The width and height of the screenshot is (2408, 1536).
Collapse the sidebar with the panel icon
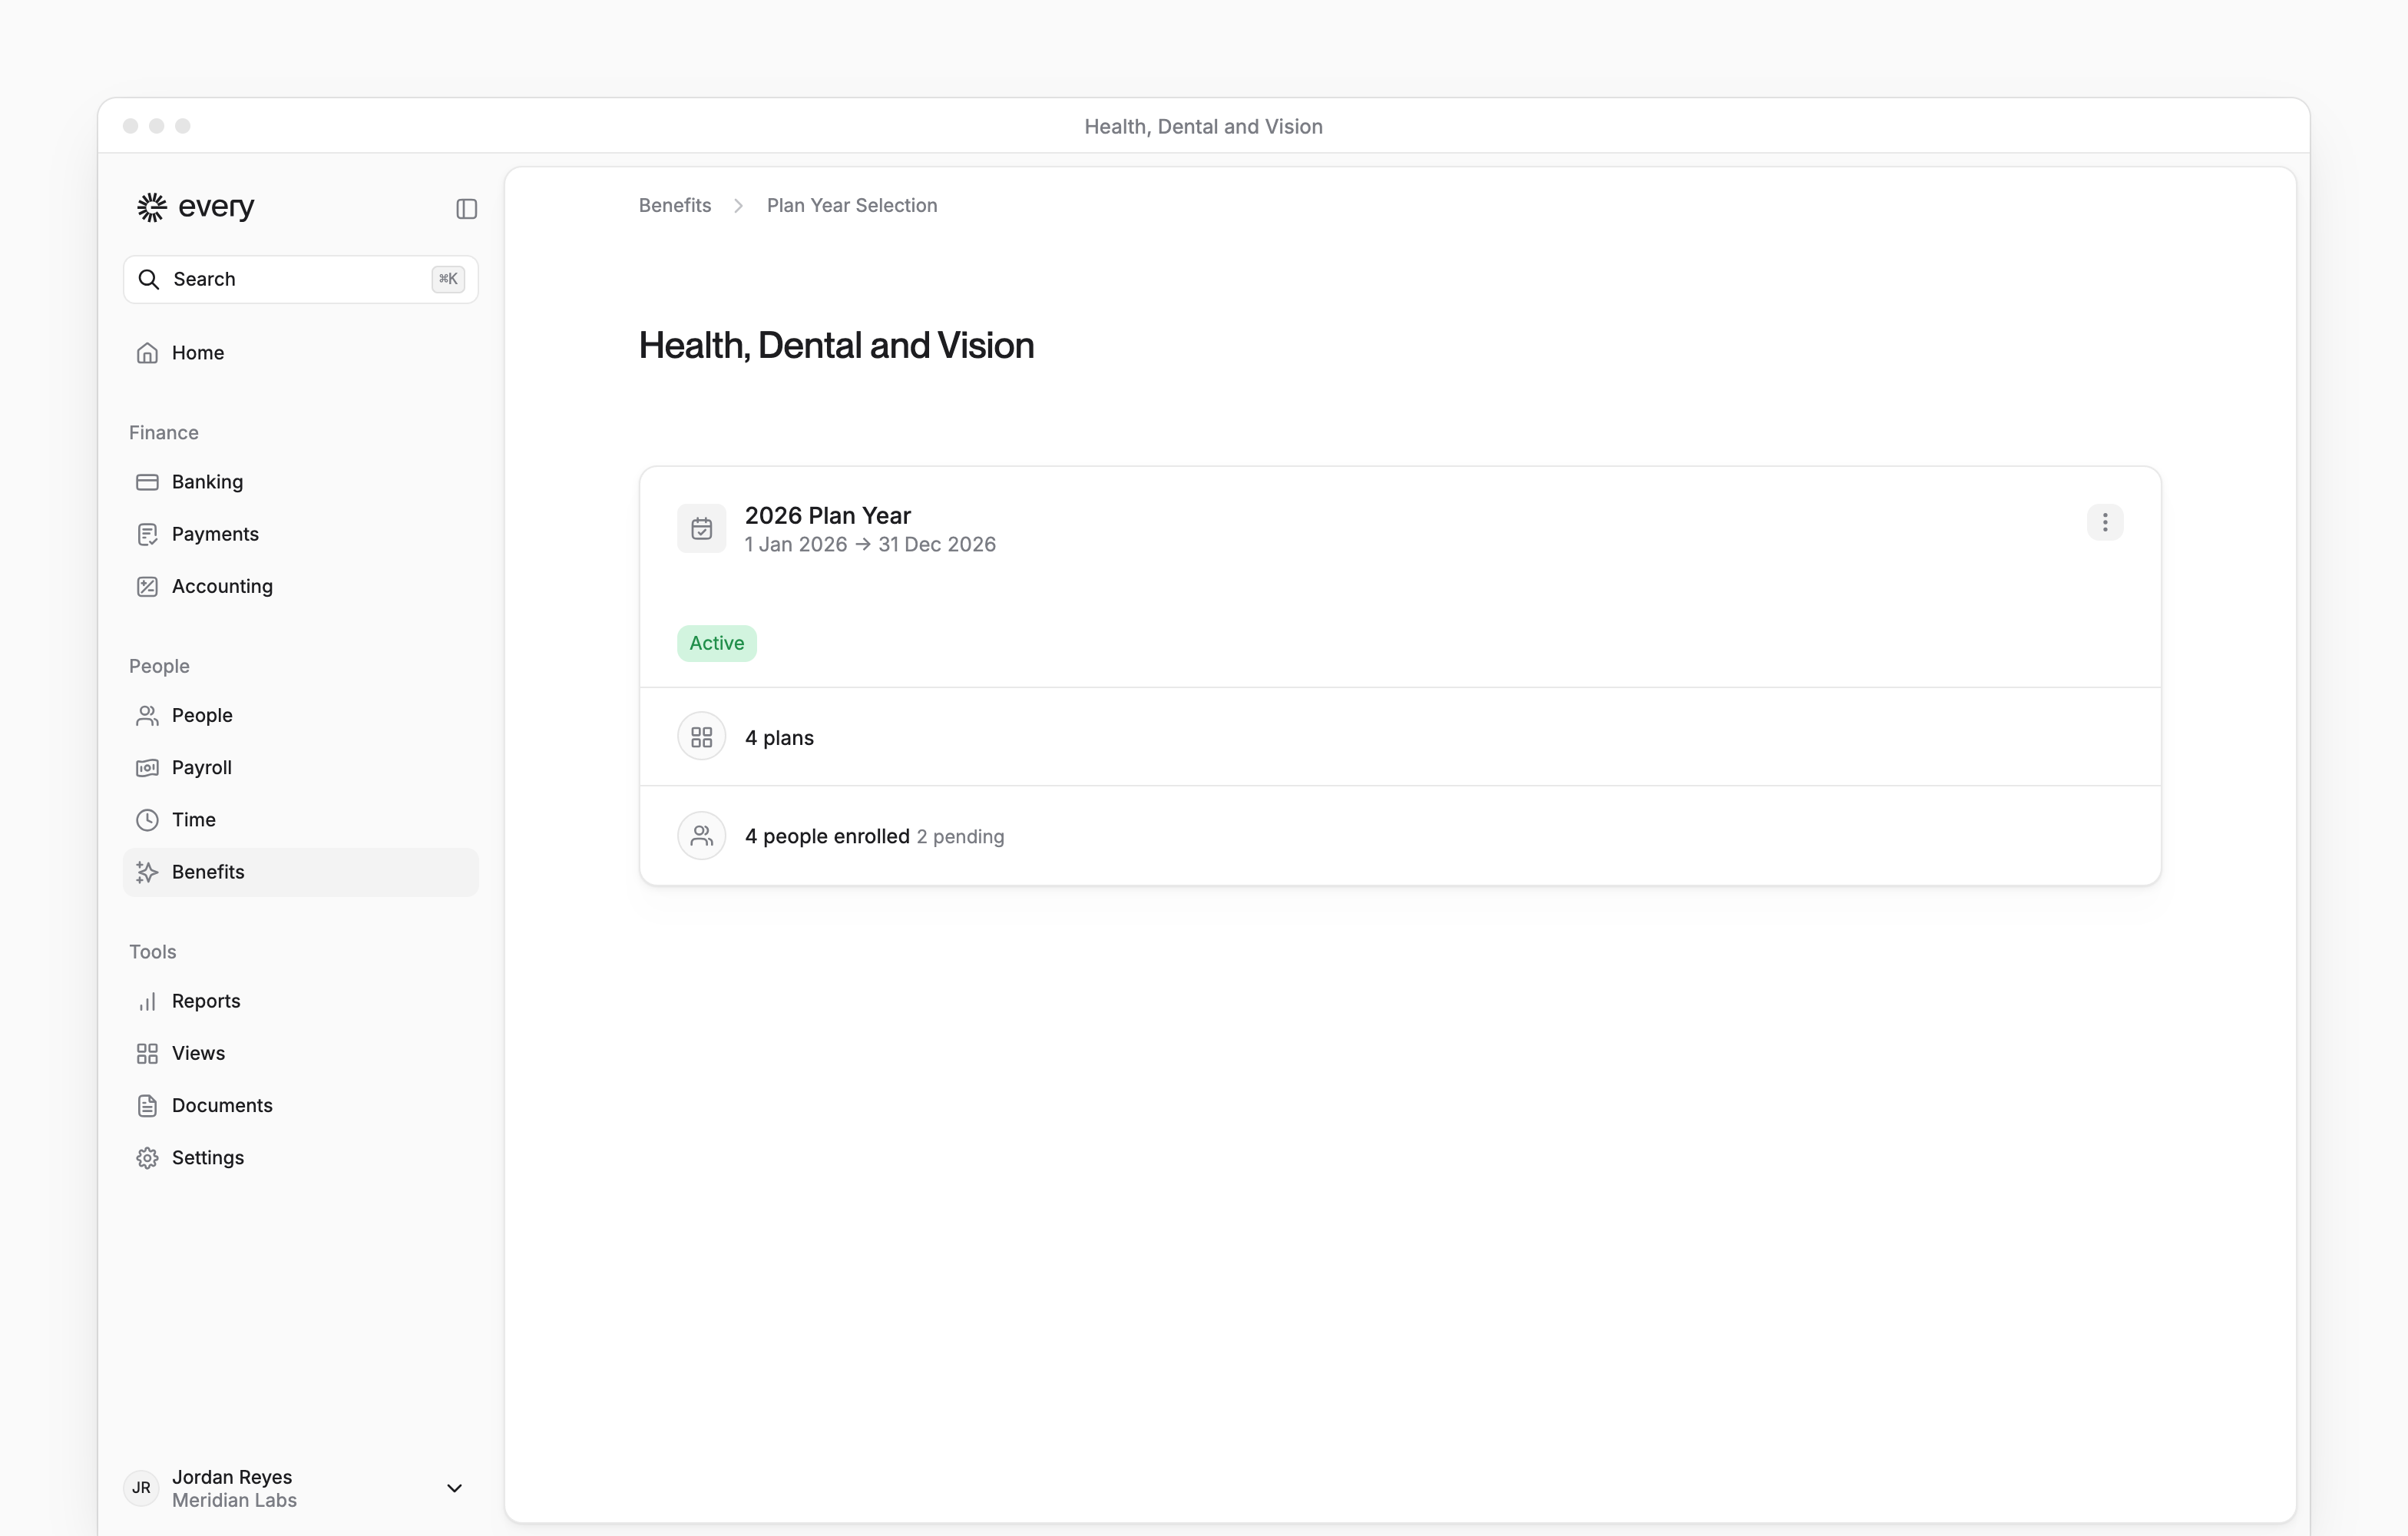pyautogui.click(x=466, y=208)
